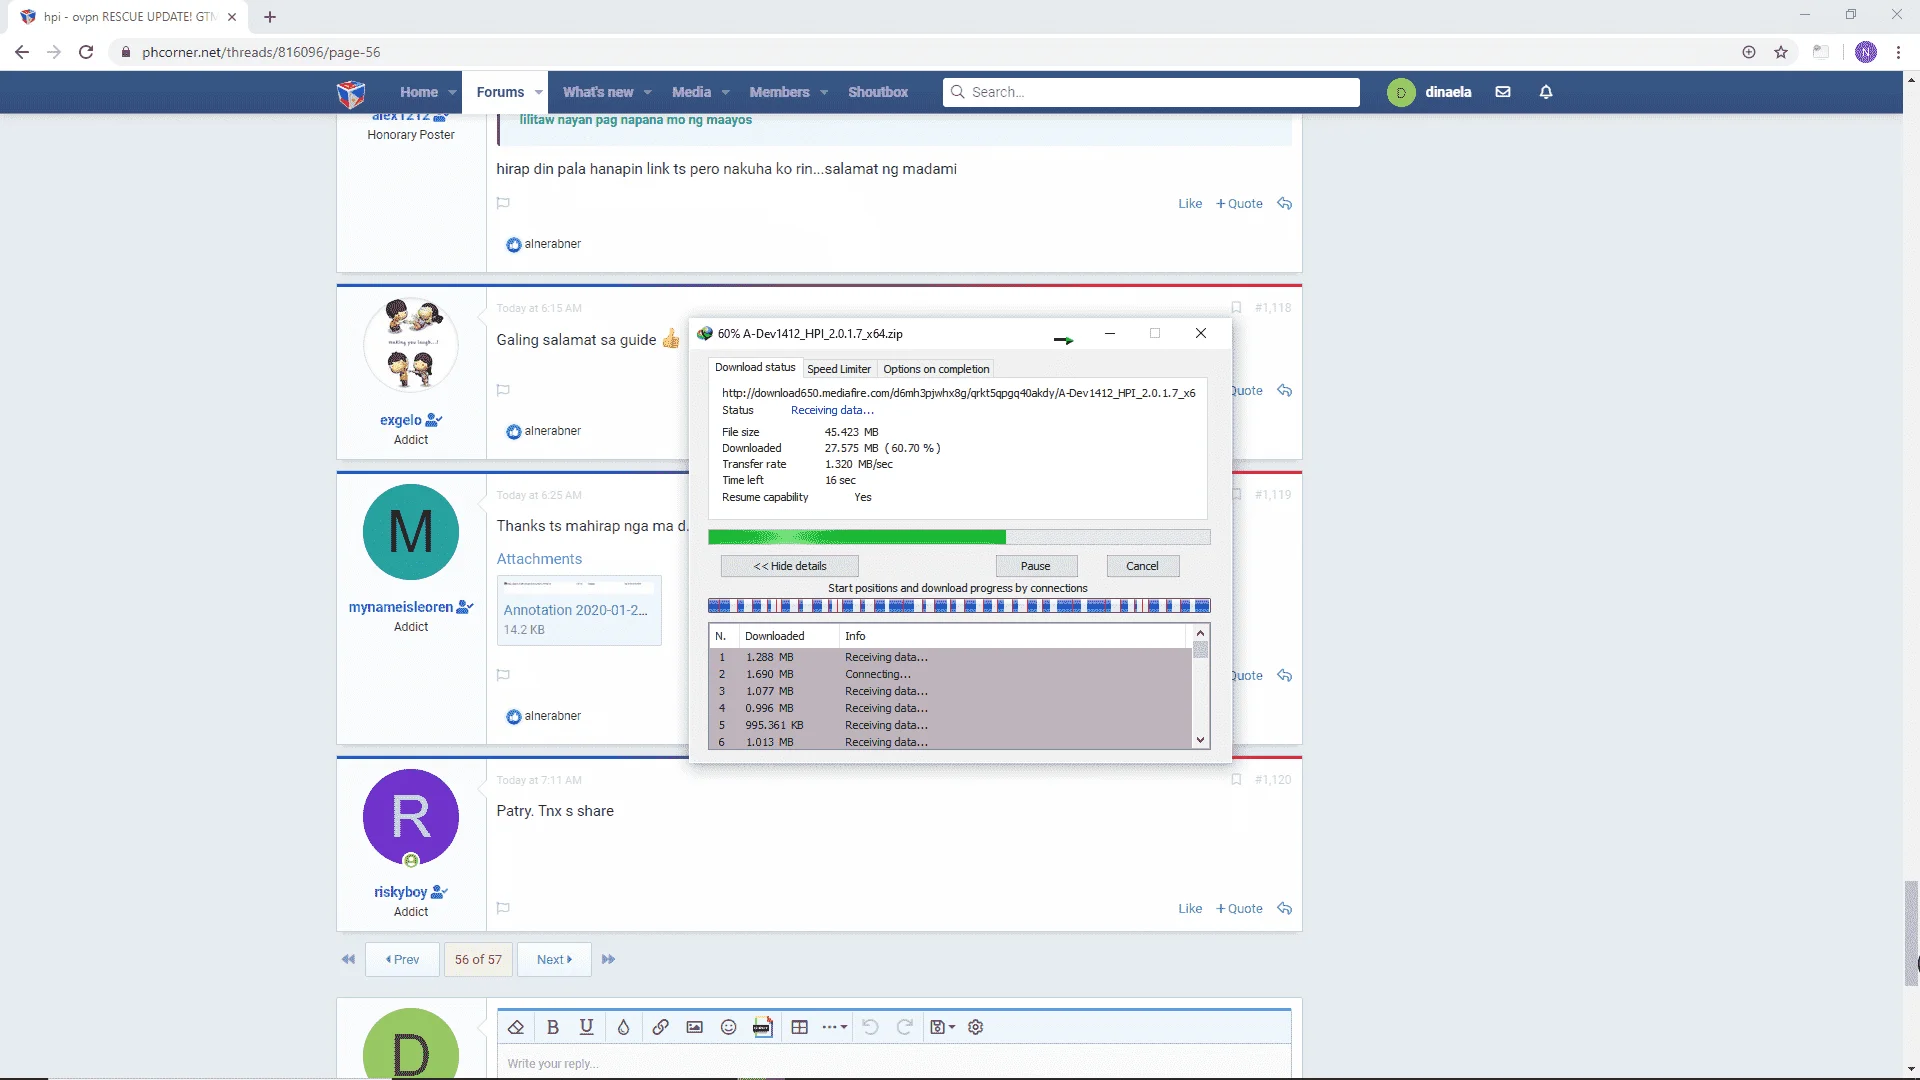Expand the Members menu arrow
1920x1080 pixels.
[x=824, y=92]
